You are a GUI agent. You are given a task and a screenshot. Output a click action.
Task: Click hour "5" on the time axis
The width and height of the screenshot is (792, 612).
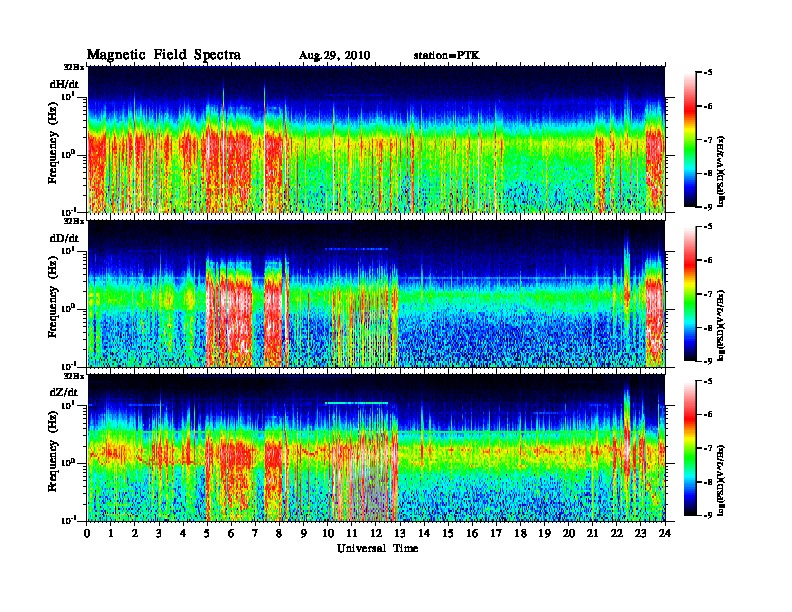tap(207, 533)
